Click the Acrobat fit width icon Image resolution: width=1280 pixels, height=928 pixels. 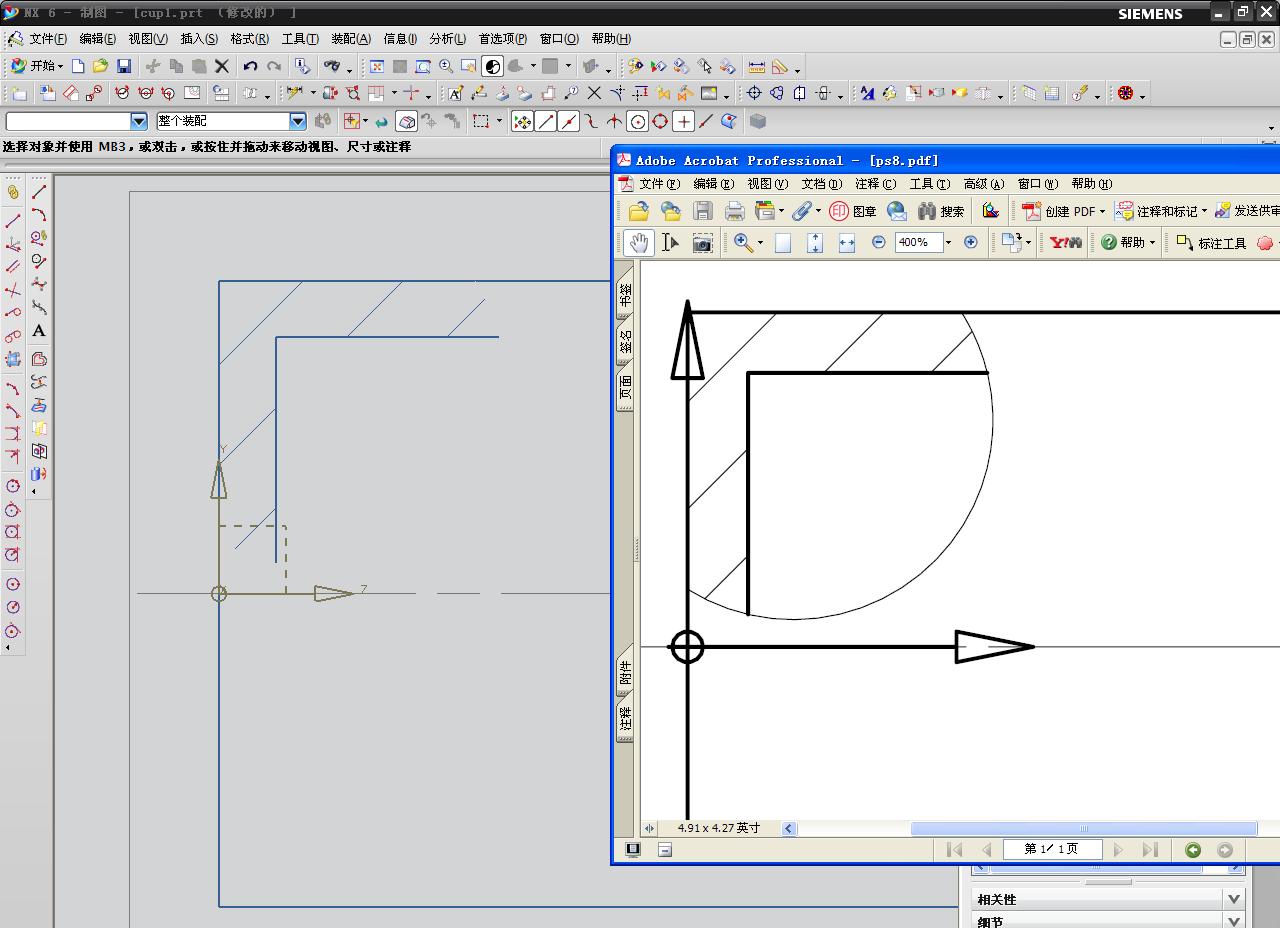point(847,242)
